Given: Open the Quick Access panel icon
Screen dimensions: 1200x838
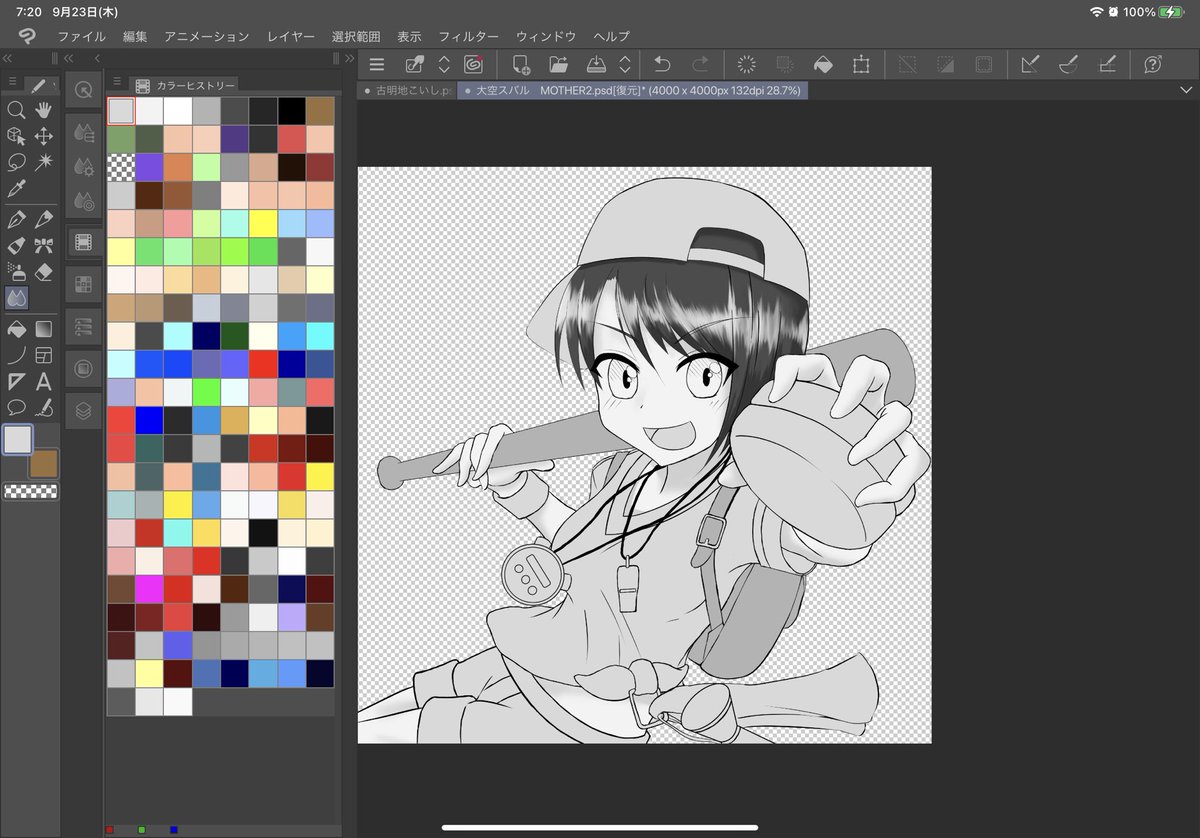Looking at the screenshot, I should click(x=83, y=89).
